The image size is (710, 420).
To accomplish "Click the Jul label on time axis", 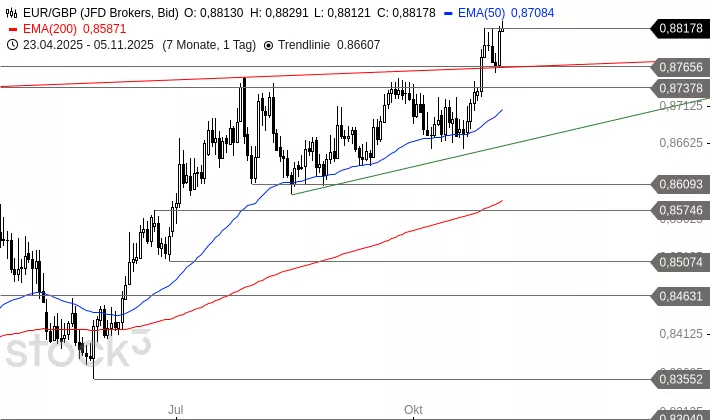I will (176, 409).
